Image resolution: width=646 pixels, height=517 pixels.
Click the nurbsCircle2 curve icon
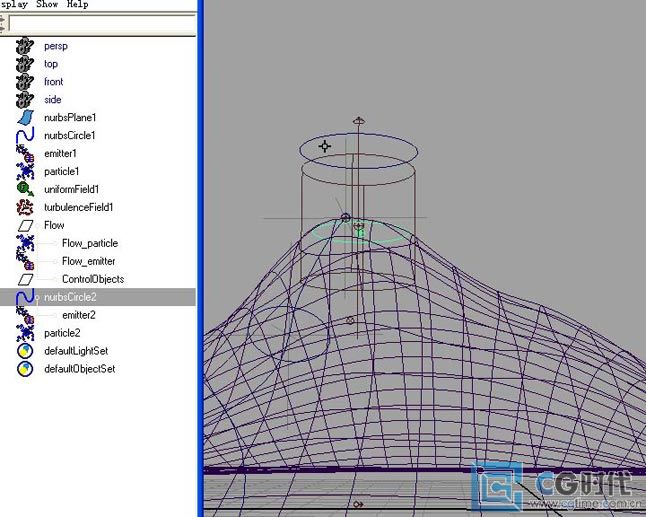(25, 297)
